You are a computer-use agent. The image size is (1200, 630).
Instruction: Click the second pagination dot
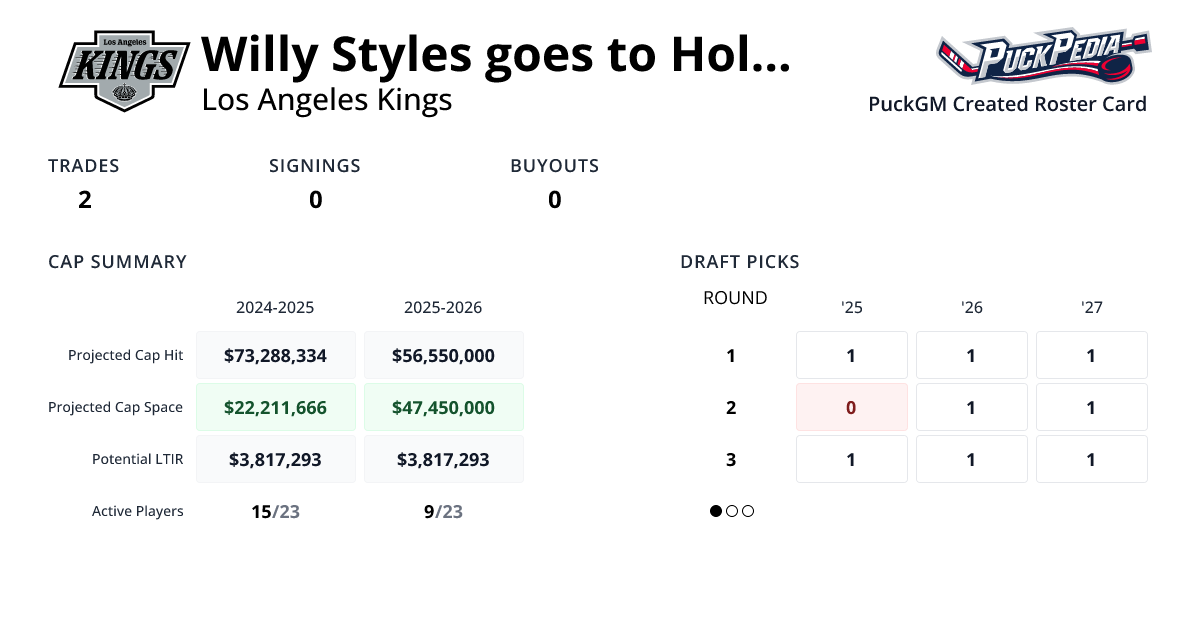coord(732,511)
